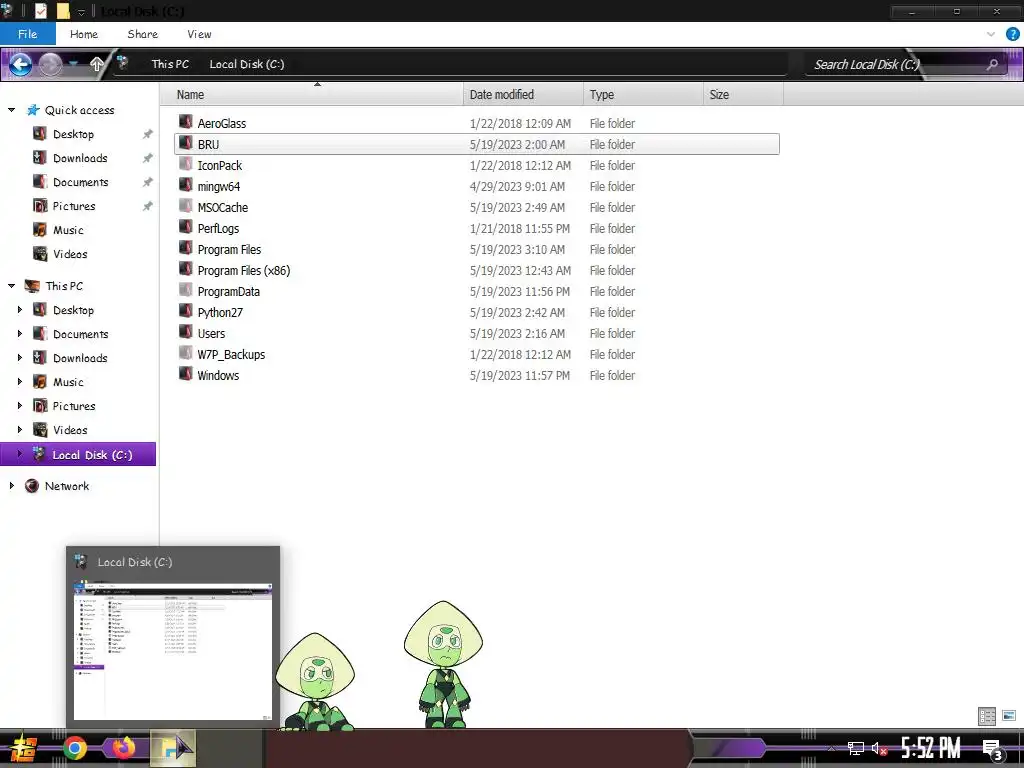1024x768 pixels.
Task: Open the recent locations dropdown arrow
Action: pyautogui.click(x=74, y=64)
